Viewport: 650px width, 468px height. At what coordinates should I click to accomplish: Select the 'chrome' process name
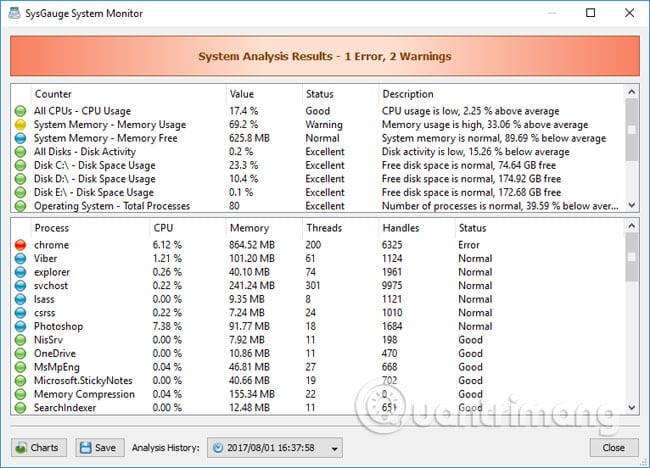(x=51, y=245)
